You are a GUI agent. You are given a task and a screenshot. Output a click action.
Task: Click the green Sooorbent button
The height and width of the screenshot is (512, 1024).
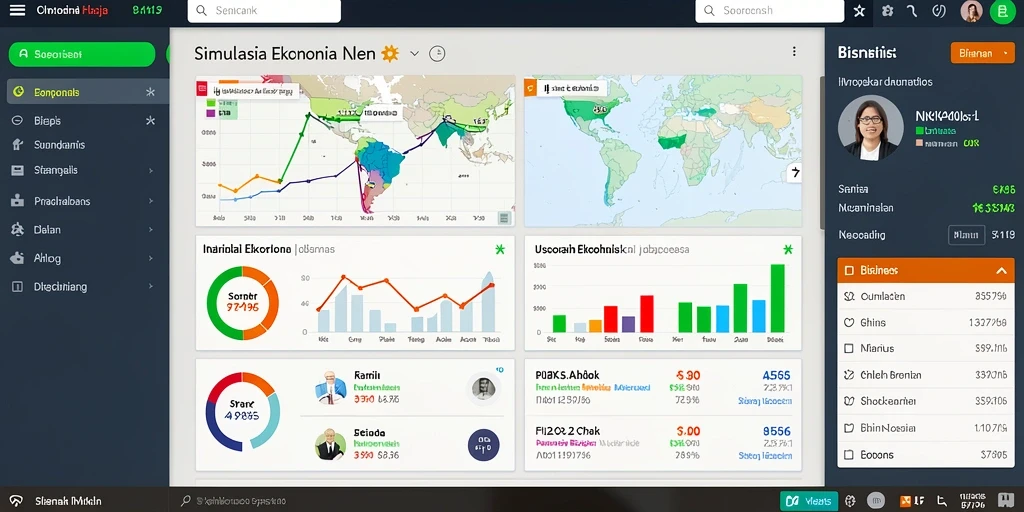82,55
